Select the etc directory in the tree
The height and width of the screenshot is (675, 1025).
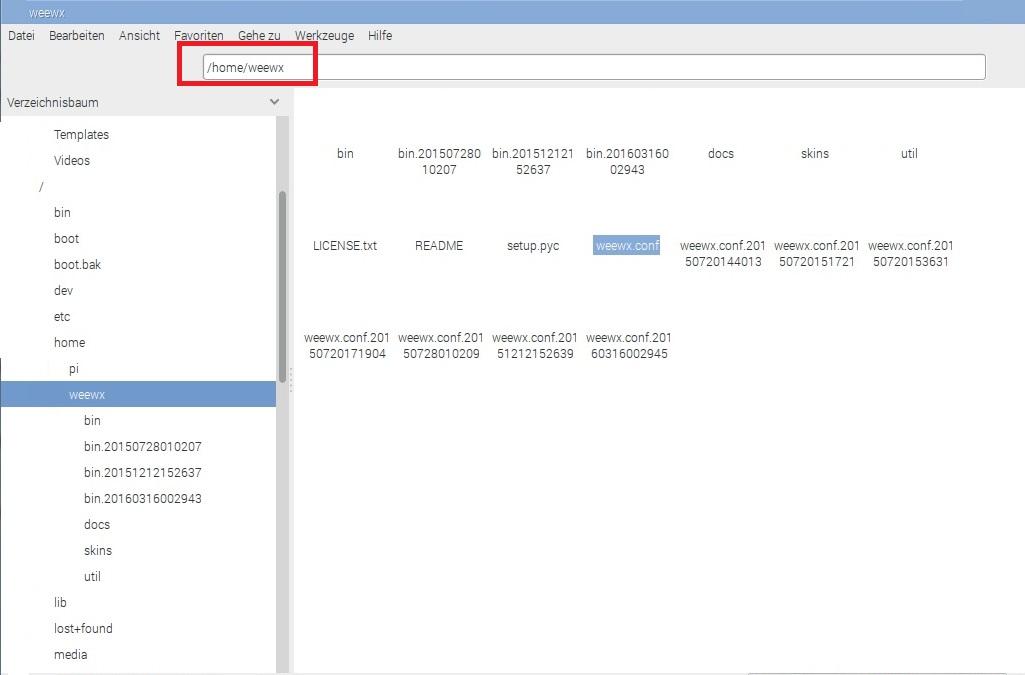pos(61,316)
